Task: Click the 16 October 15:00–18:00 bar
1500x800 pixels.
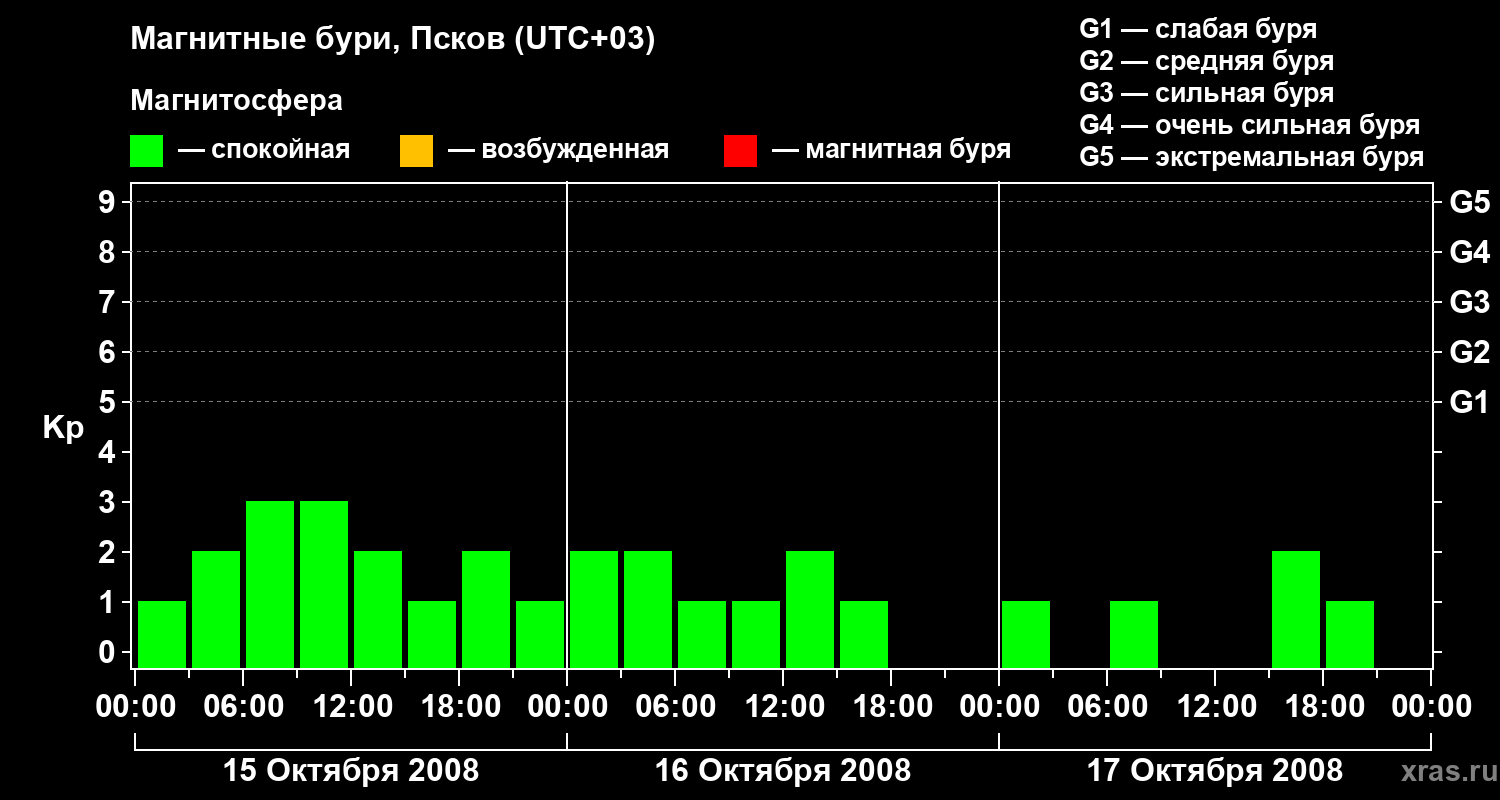Action: (x=864, y=634)
